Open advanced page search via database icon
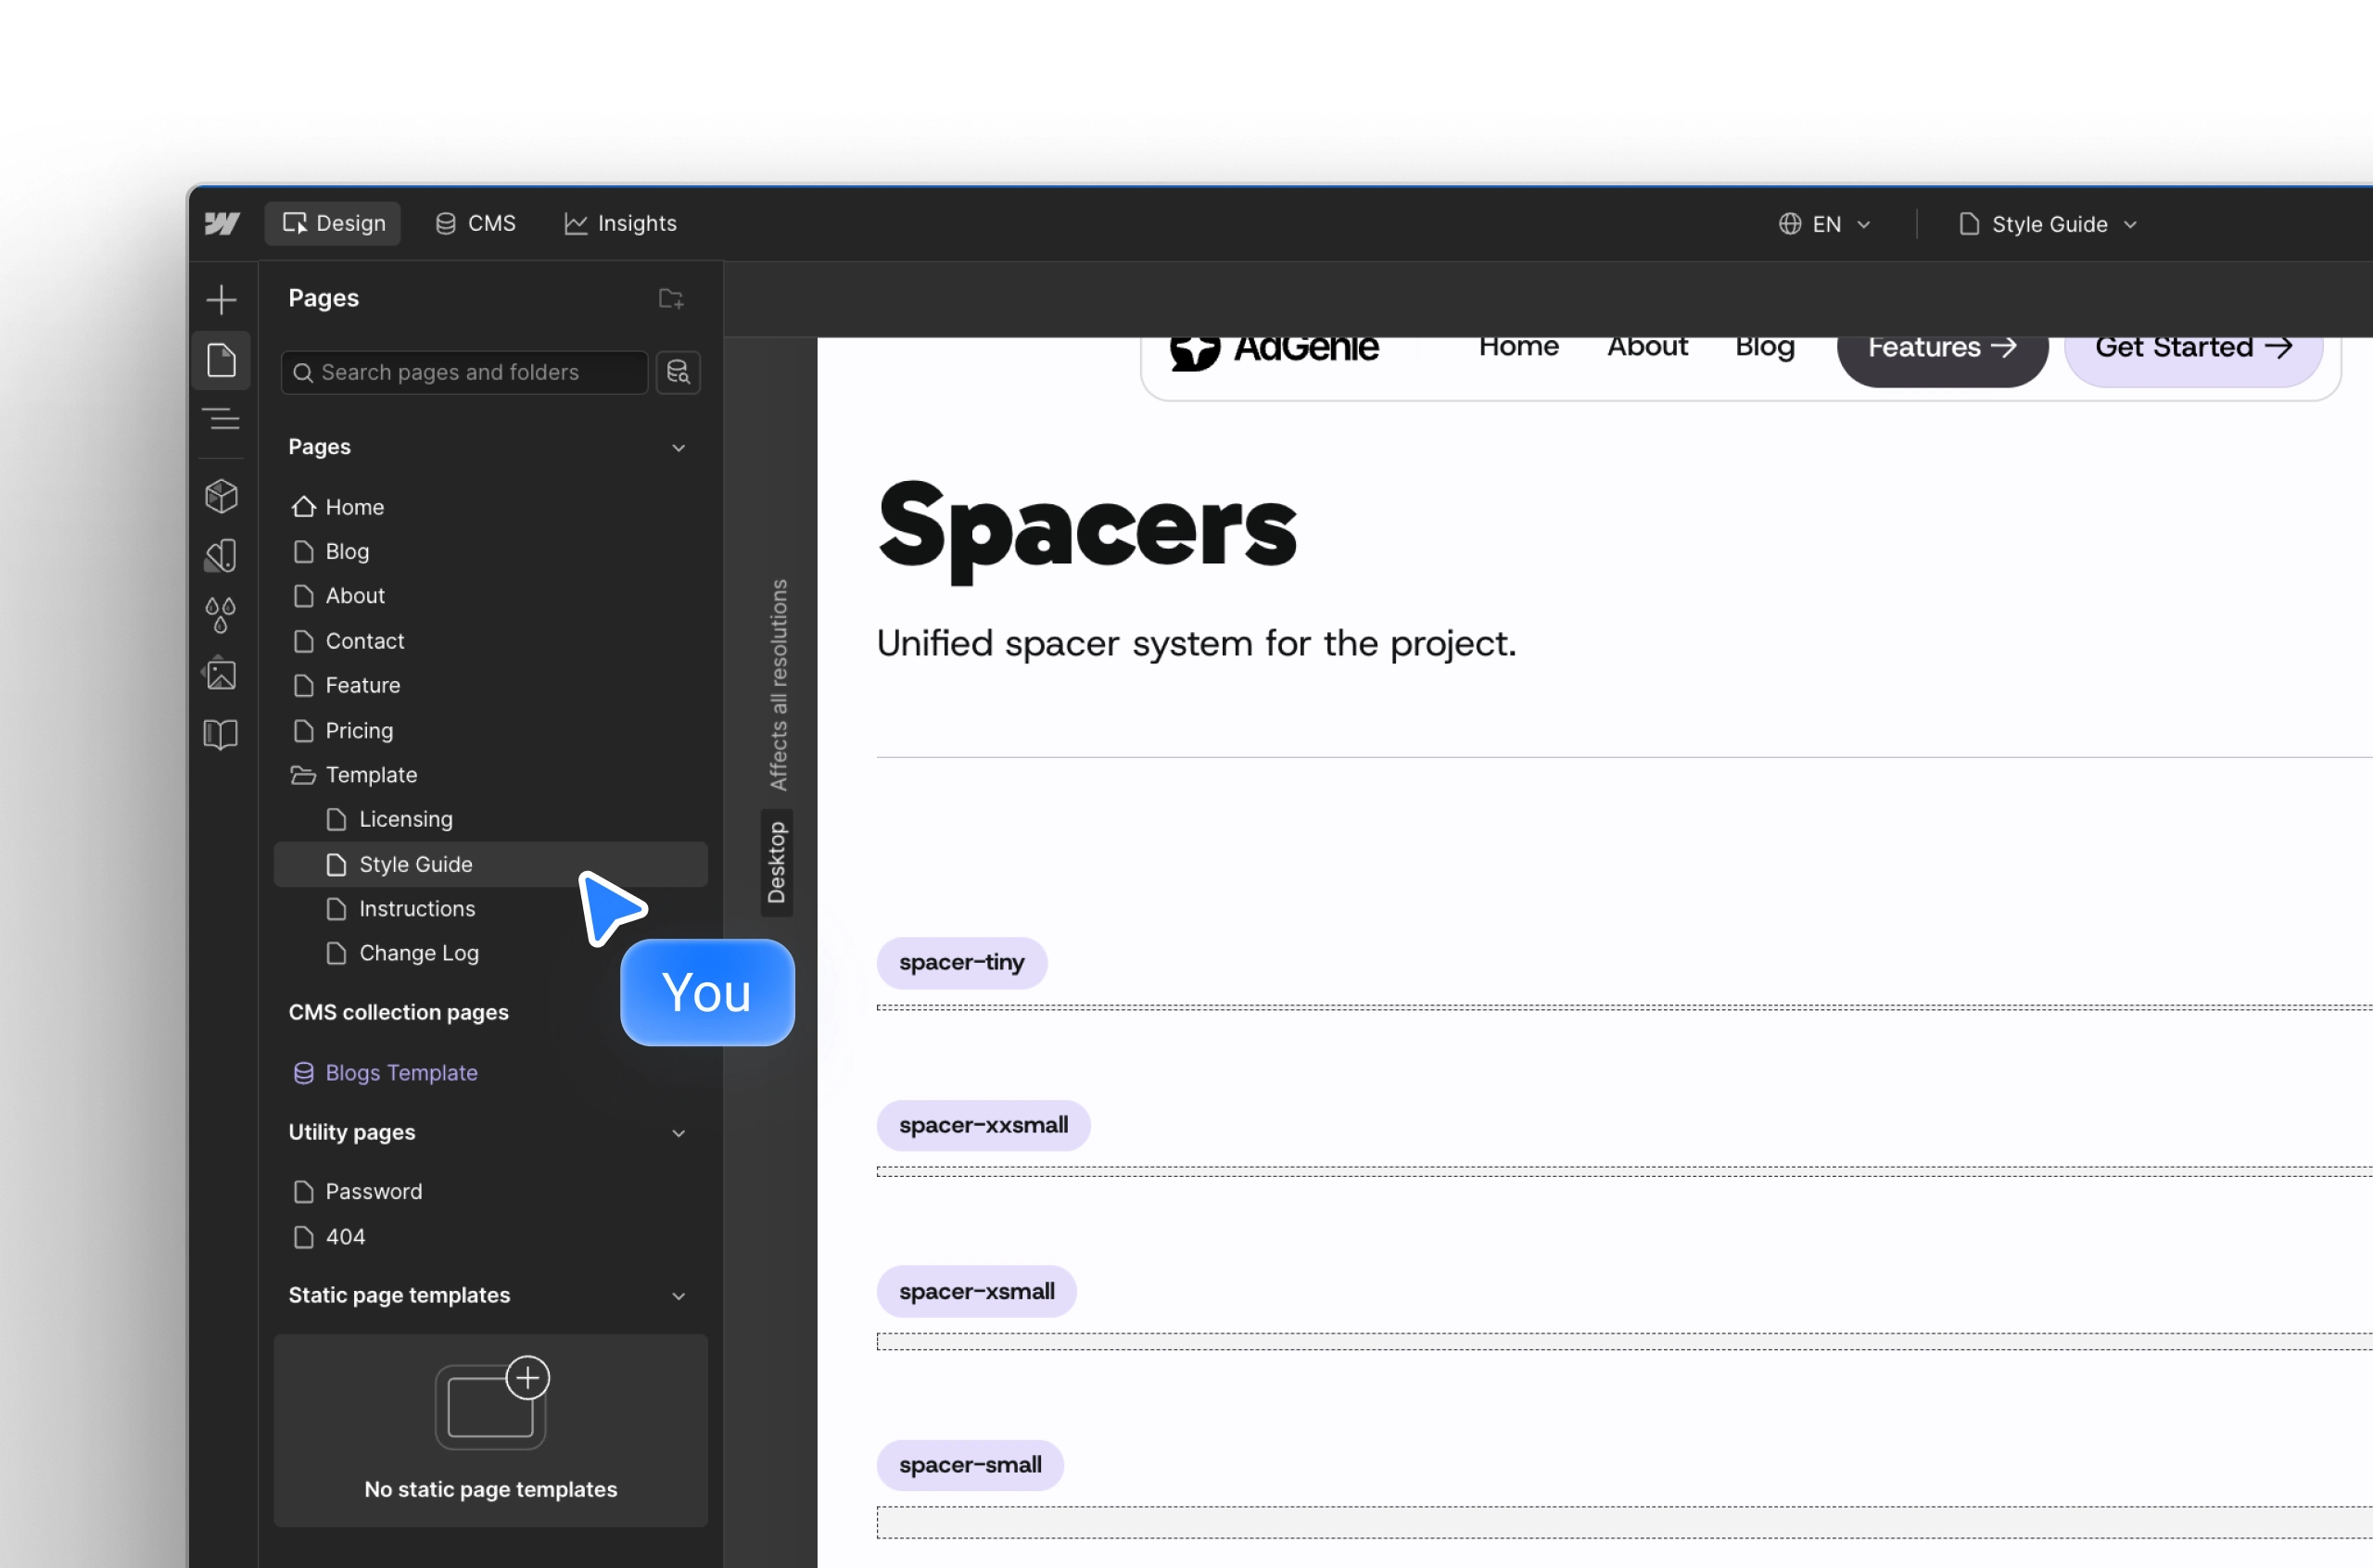Image resolution: width=2373 pixels, height=1568 pixels. [x=678, y=372]
